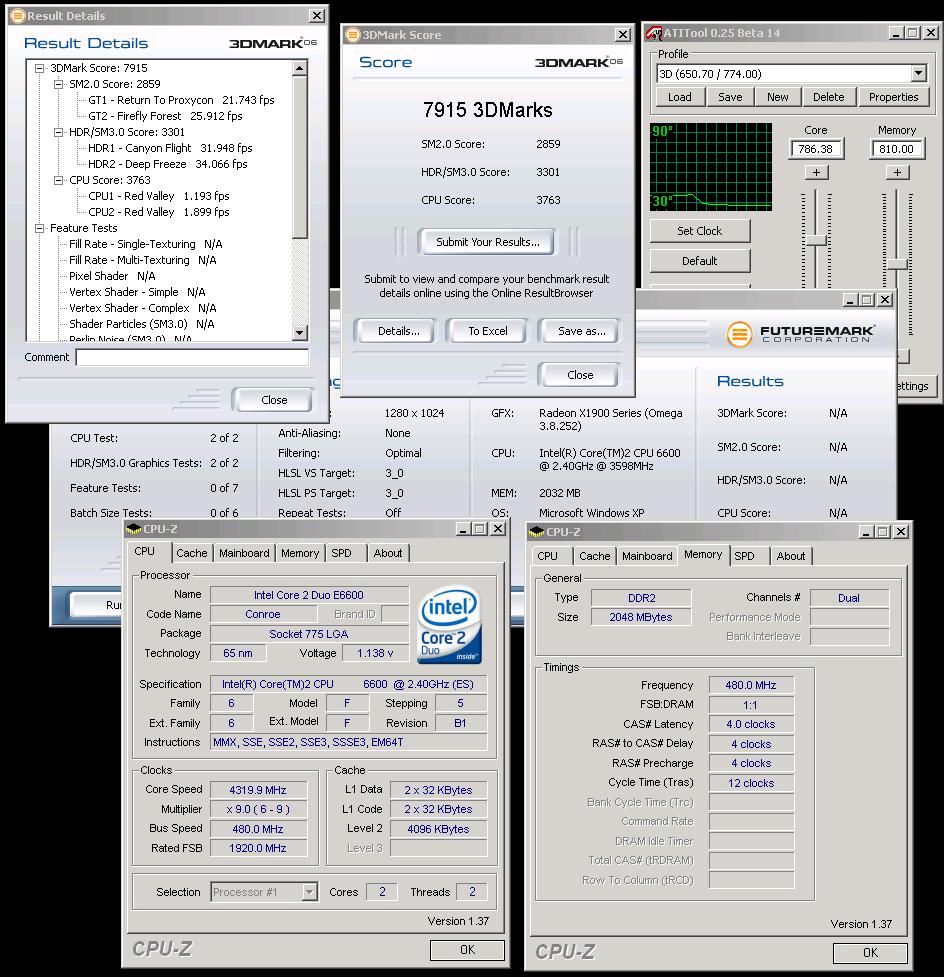Click the Save as button
Image resolution: width=944 pixels, height=977 pixels.
point(579,331)
